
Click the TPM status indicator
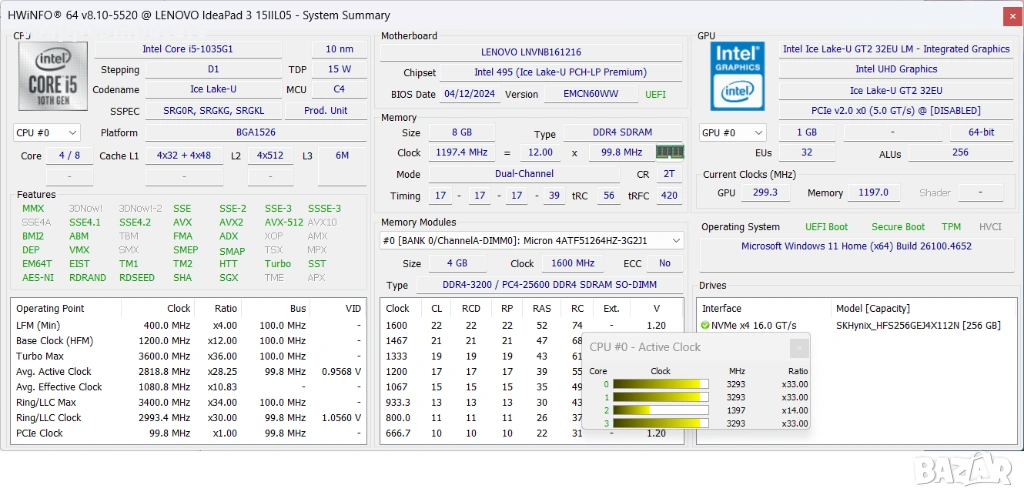click(950, 227)
